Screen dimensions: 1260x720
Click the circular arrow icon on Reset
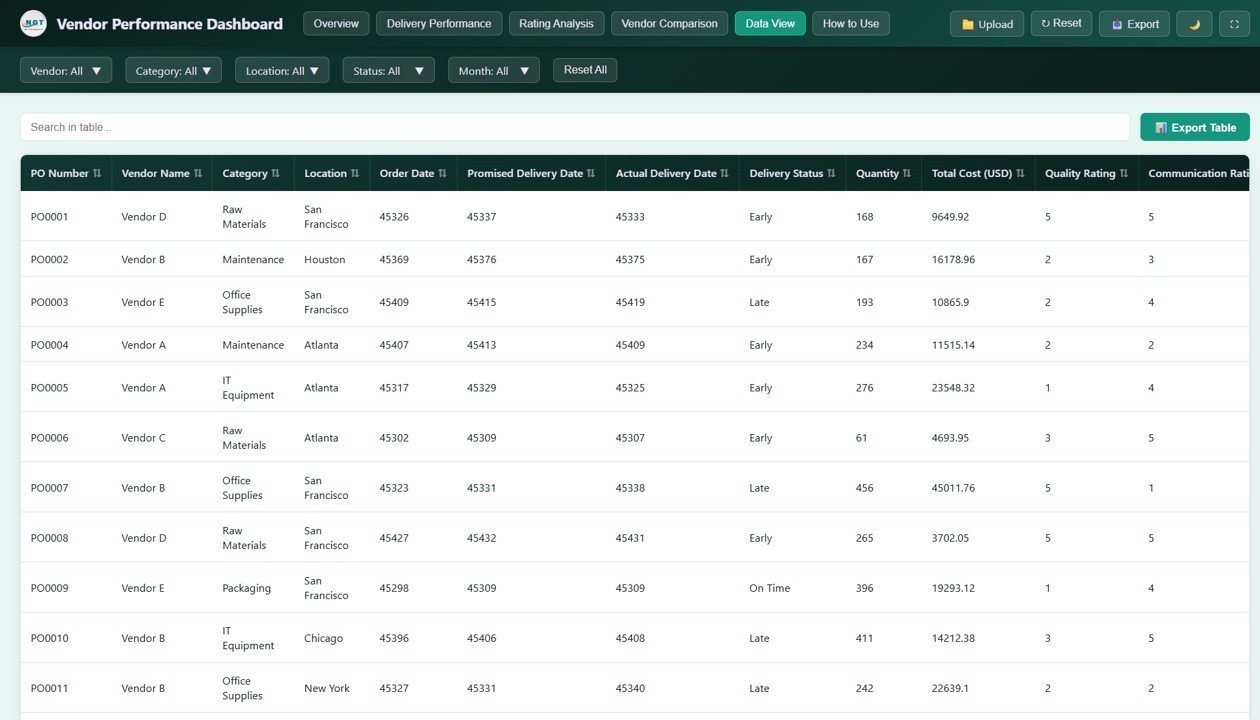click(1045, 23)
